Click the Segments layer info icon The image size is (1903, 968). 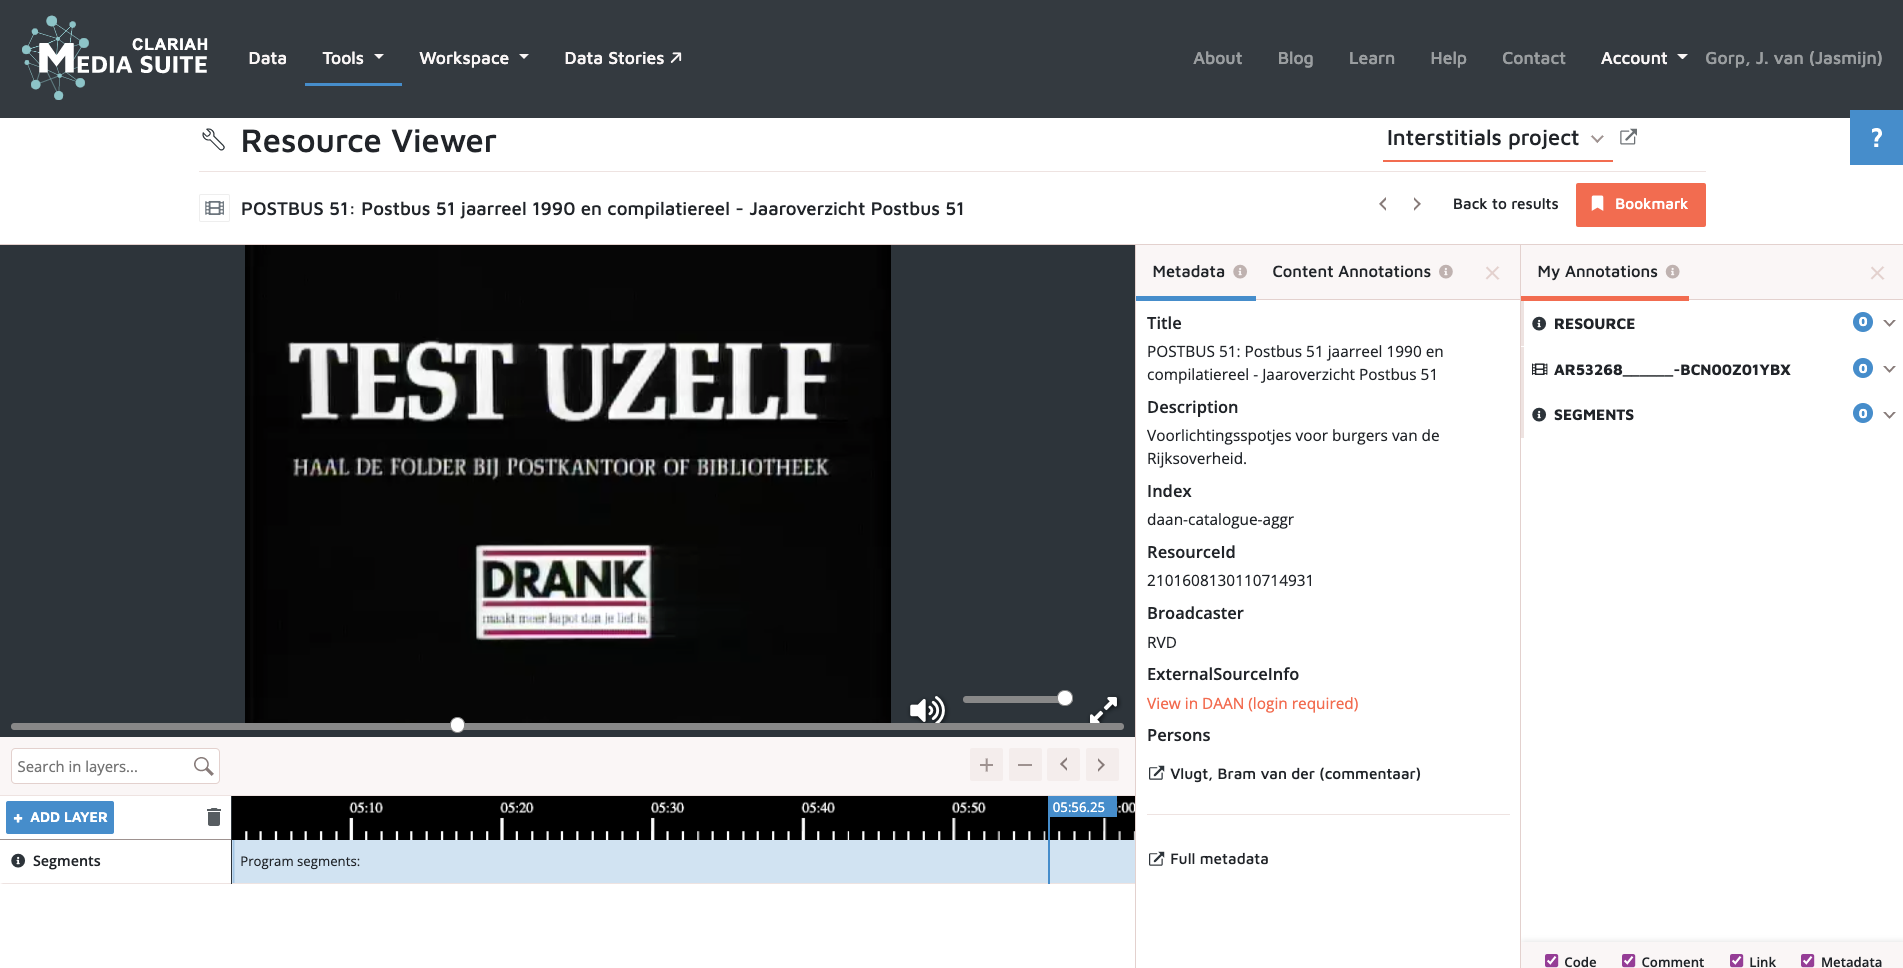tap(18, 860)
